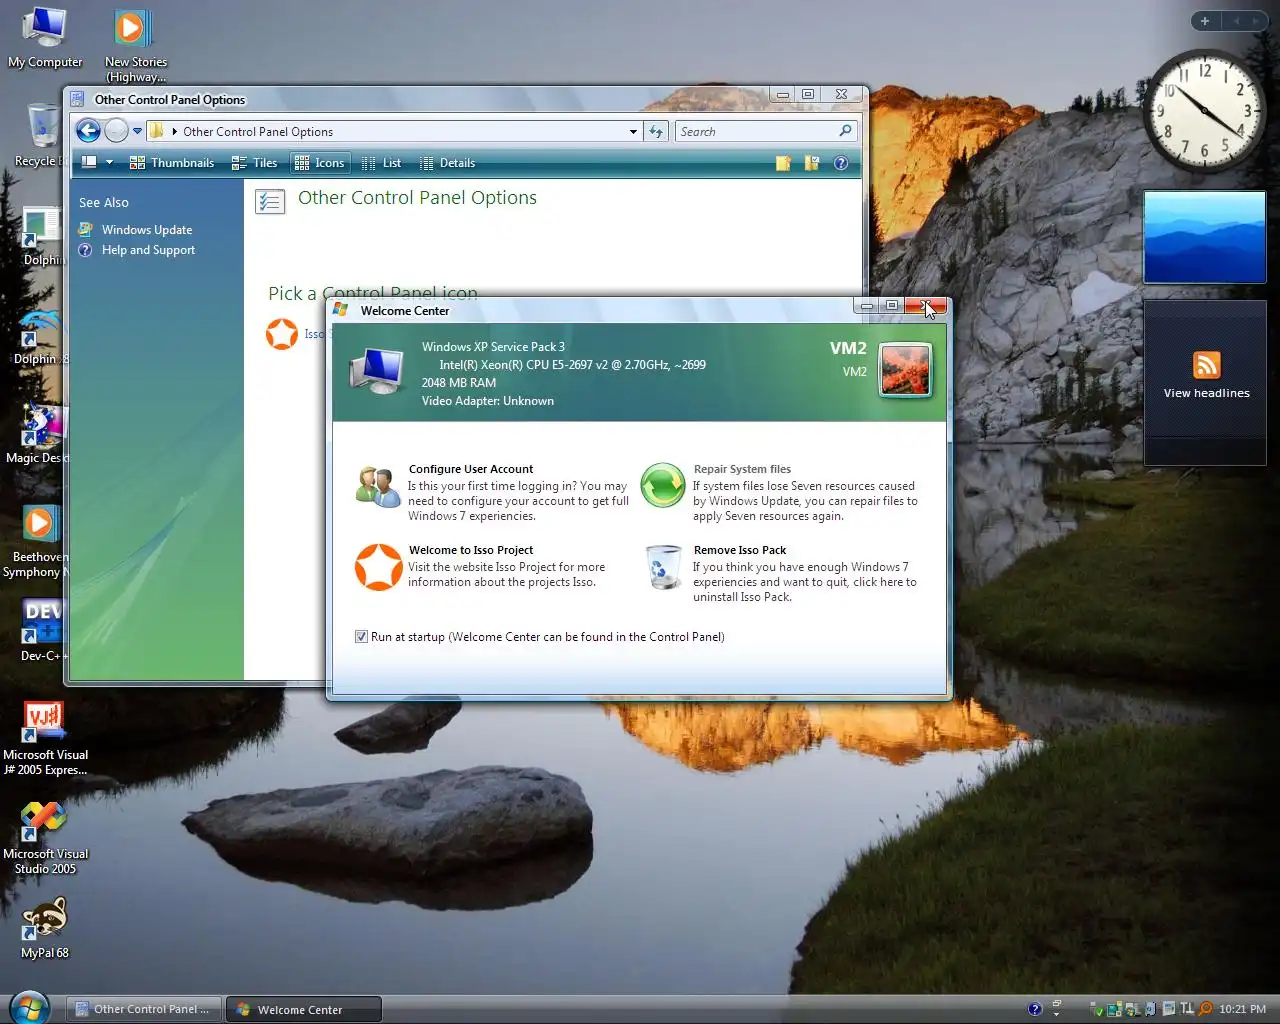Click the new folder icon on explorer toolbar
1280x1024 pixels.
(x=783, y=163)
